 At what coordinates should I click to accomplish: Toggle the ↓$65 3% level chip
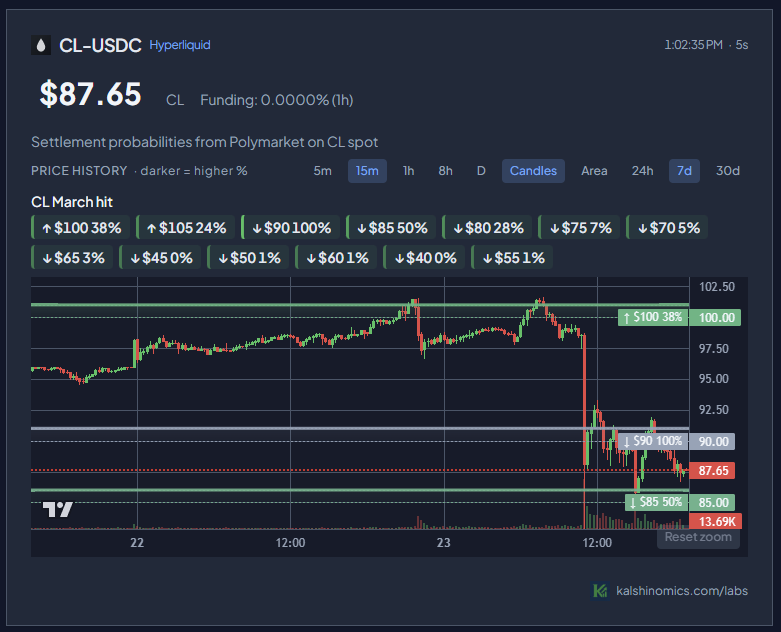pyautogui.click(x=72, y=257)
